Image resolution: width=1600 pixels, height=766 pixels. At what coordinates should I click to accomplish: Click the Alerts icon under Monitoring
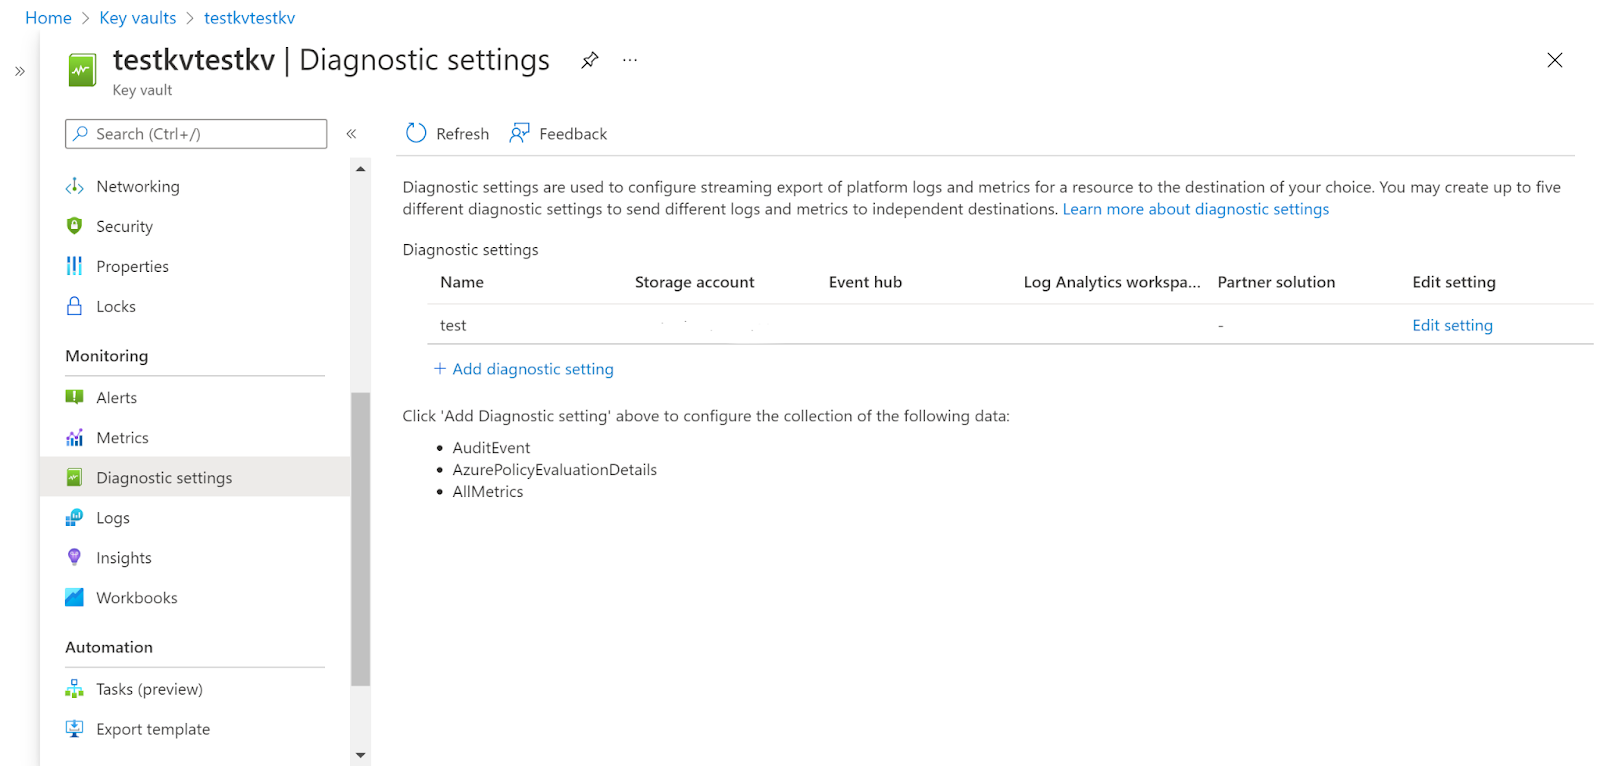click(x=75, y=397)
